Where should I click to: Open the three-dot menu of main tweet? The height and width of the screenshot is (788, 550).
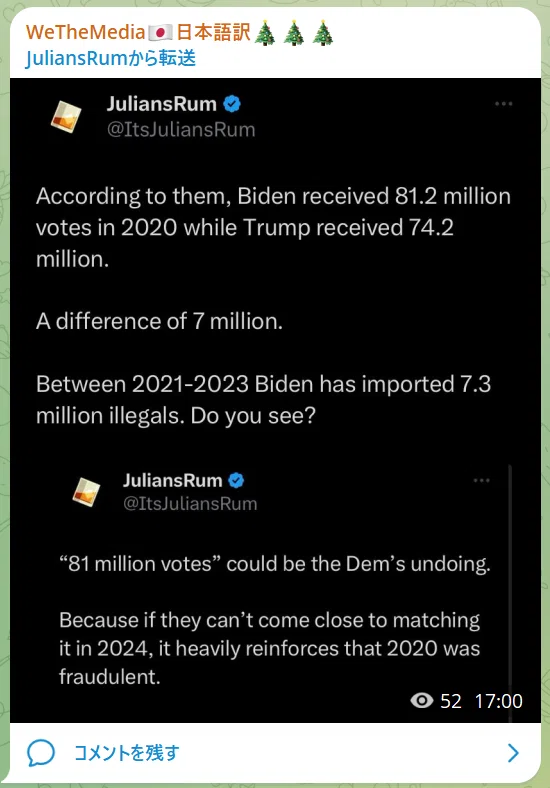[x=503, y=104]
